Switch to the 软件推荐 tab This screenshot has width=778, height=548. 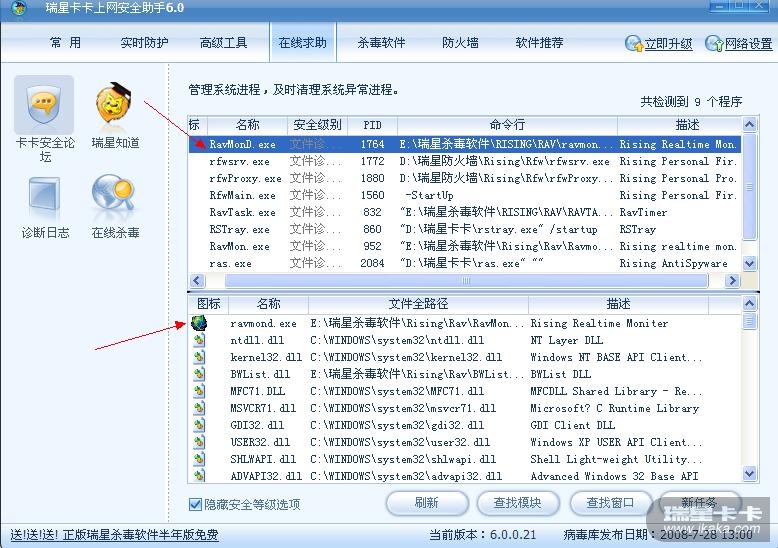coord(539,43)
